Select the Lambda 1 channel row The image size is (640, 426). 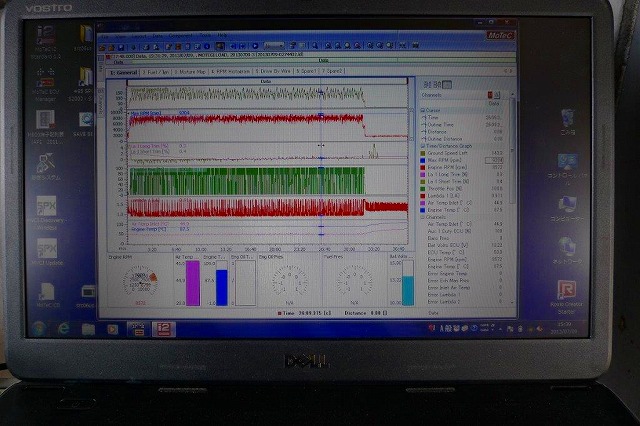click(464, 196)
